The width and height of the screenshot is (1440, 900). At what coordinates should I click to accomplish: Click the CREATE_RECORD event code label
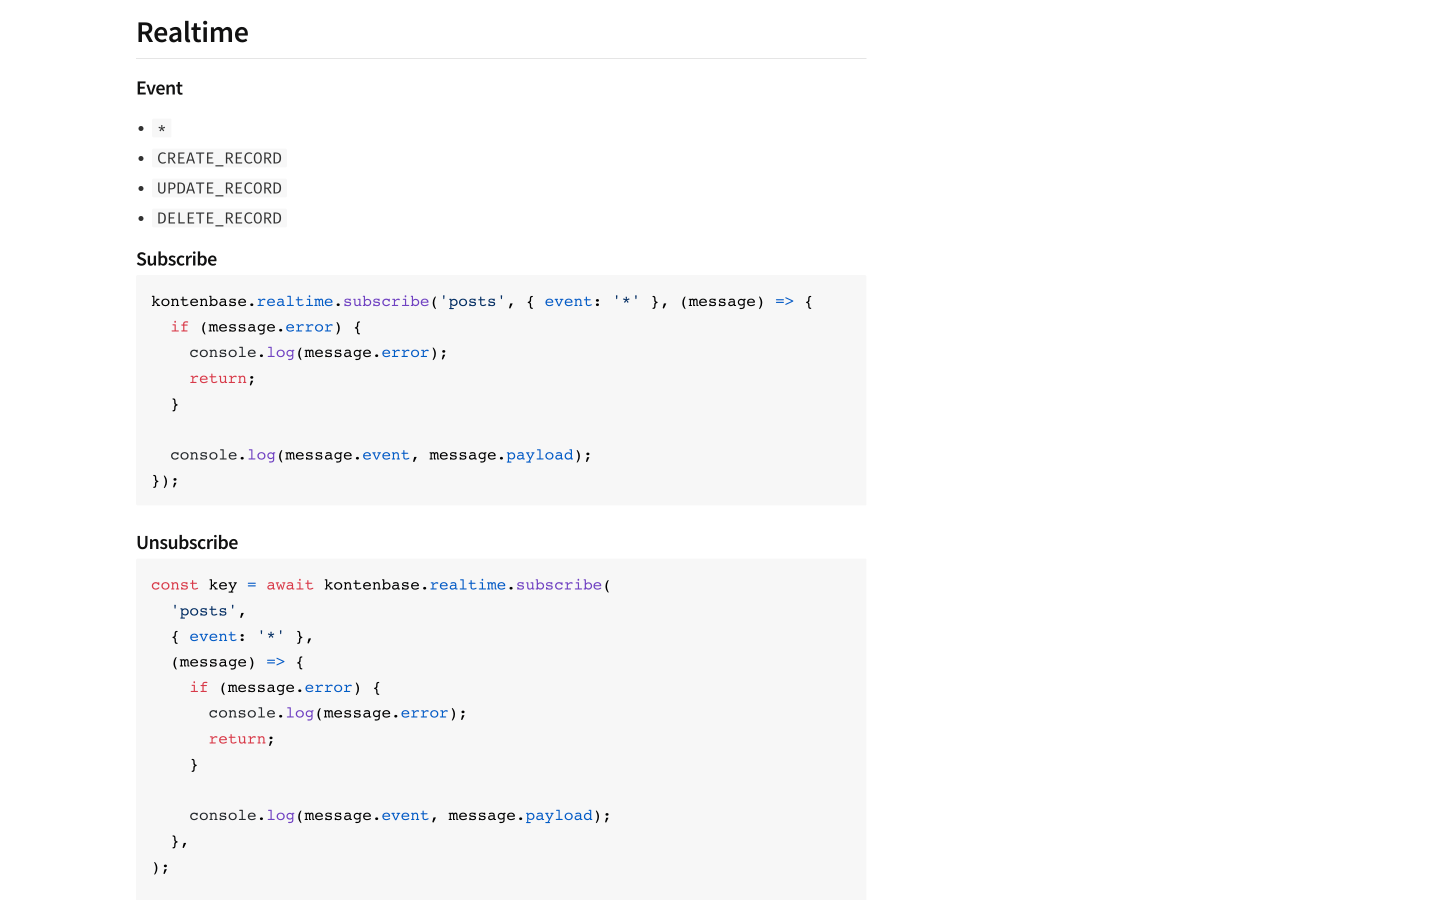point(219,158)
